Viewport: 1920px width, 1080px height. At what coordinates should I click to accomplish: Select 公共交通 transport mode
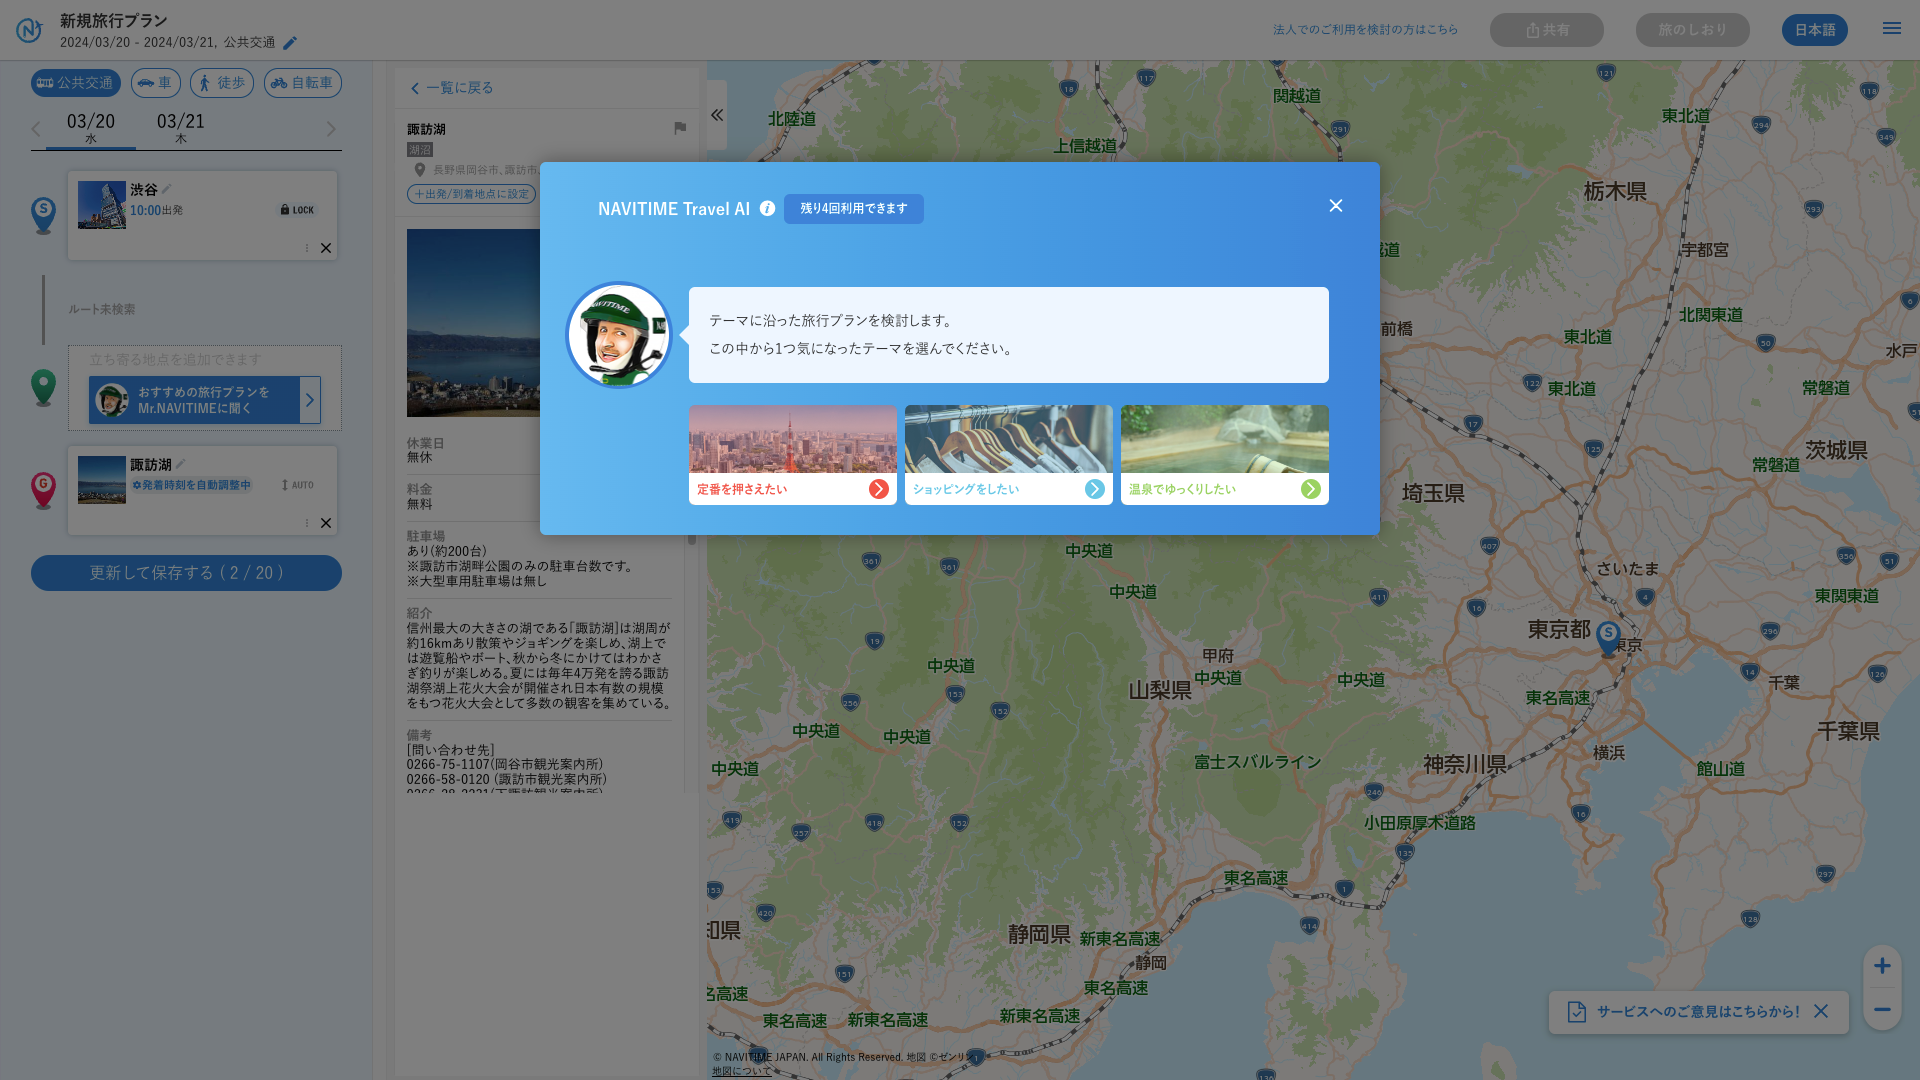click(76, 83)
